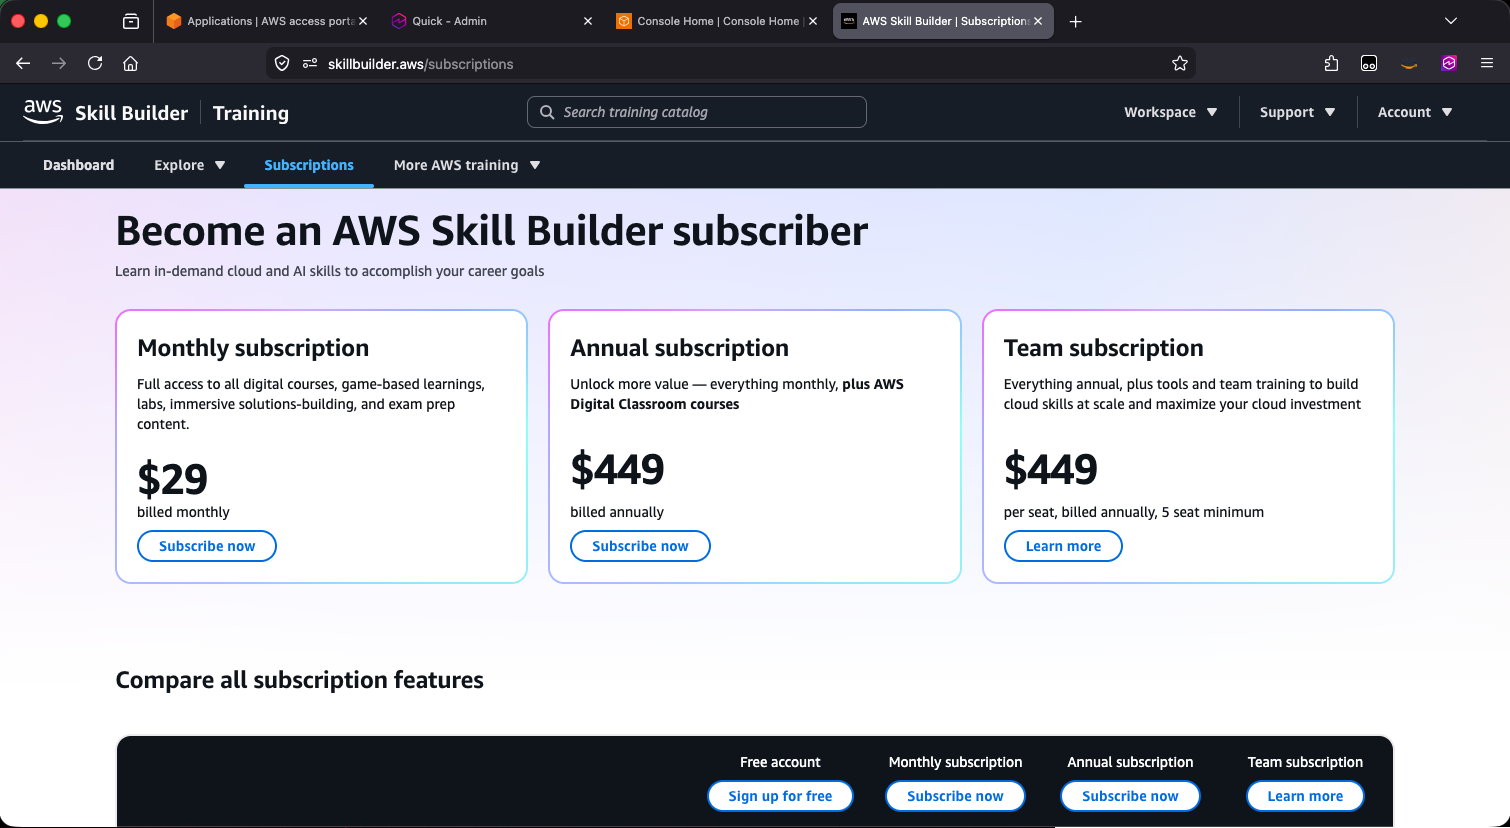The height and width of the screenshot is (828, 1510).
Task: Click Subscribe now under Annual subscription column
Action: tap(1130, 796)
